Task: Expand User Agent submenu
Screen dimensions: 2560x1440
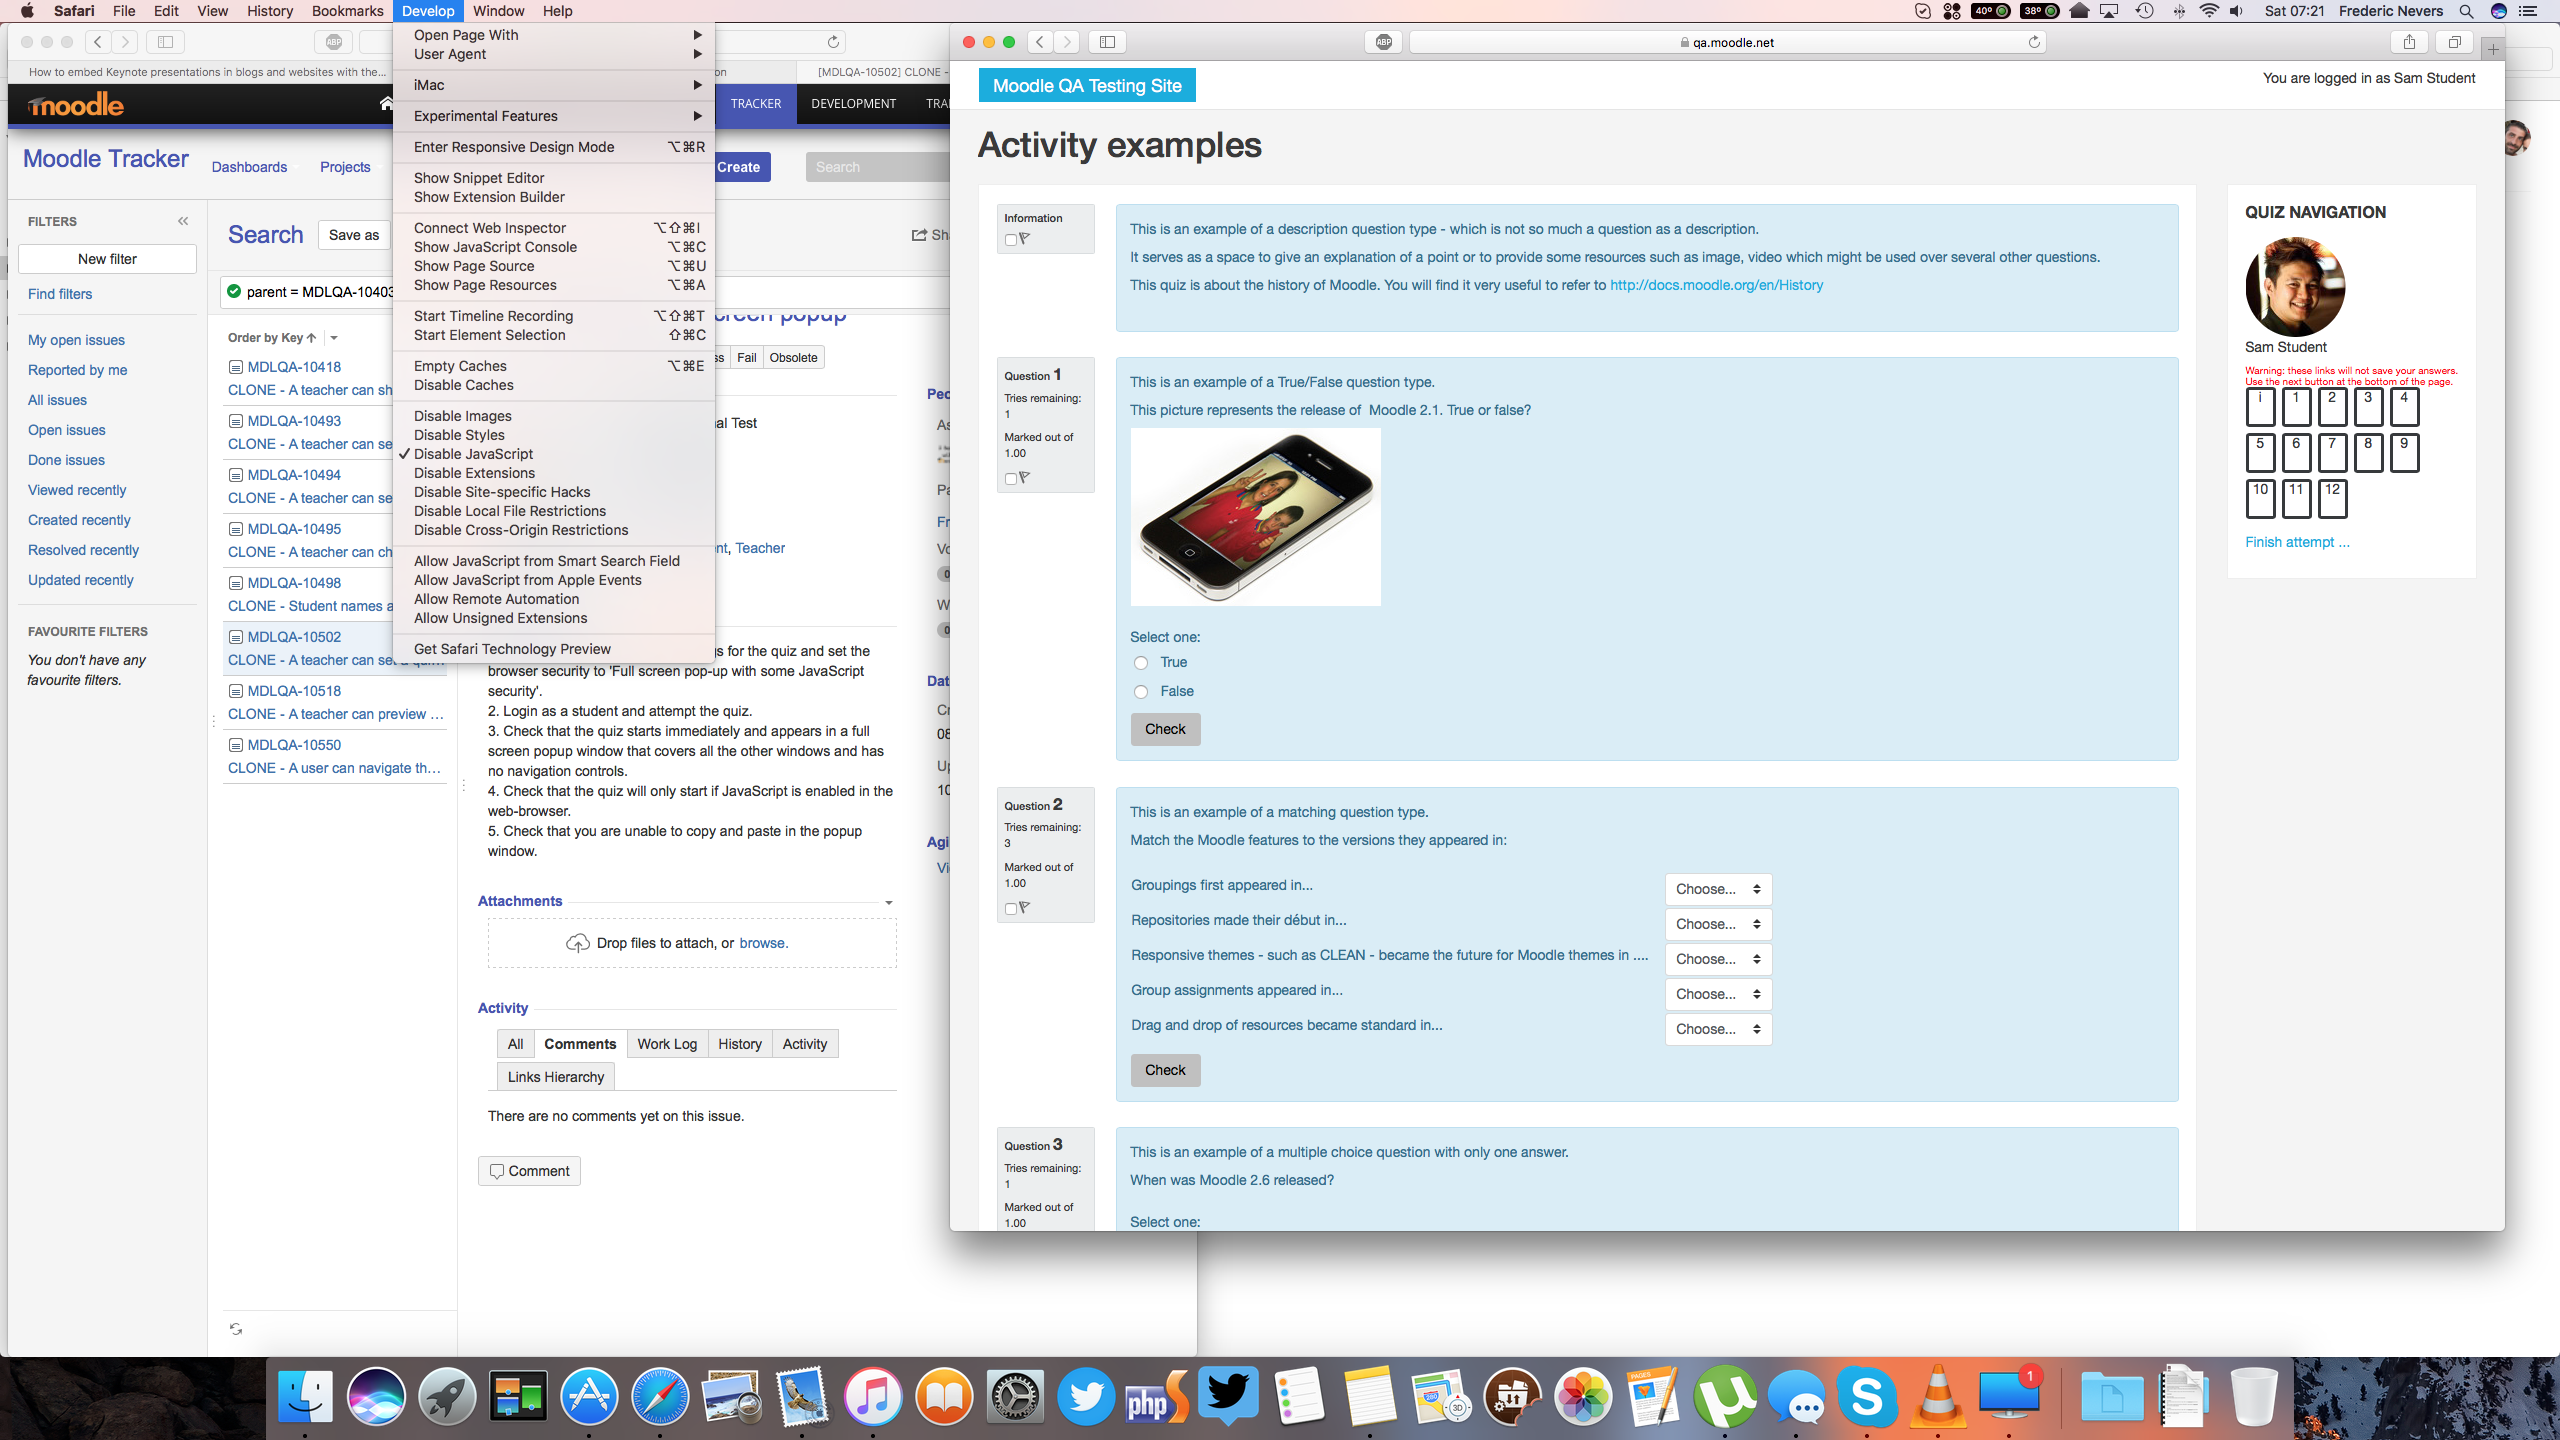Action: tap(554, 54)
